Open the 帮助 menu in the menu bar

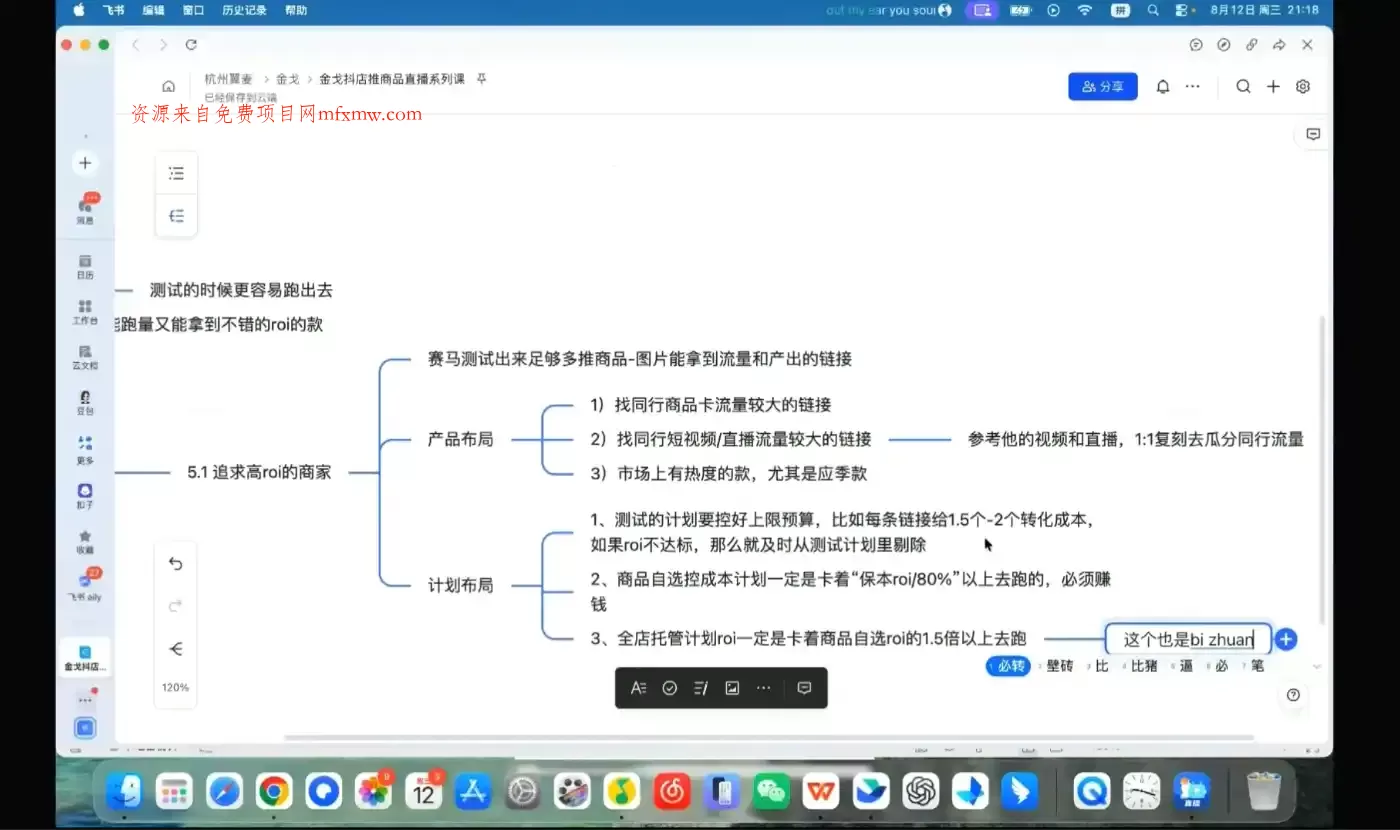tap(296, 10)
